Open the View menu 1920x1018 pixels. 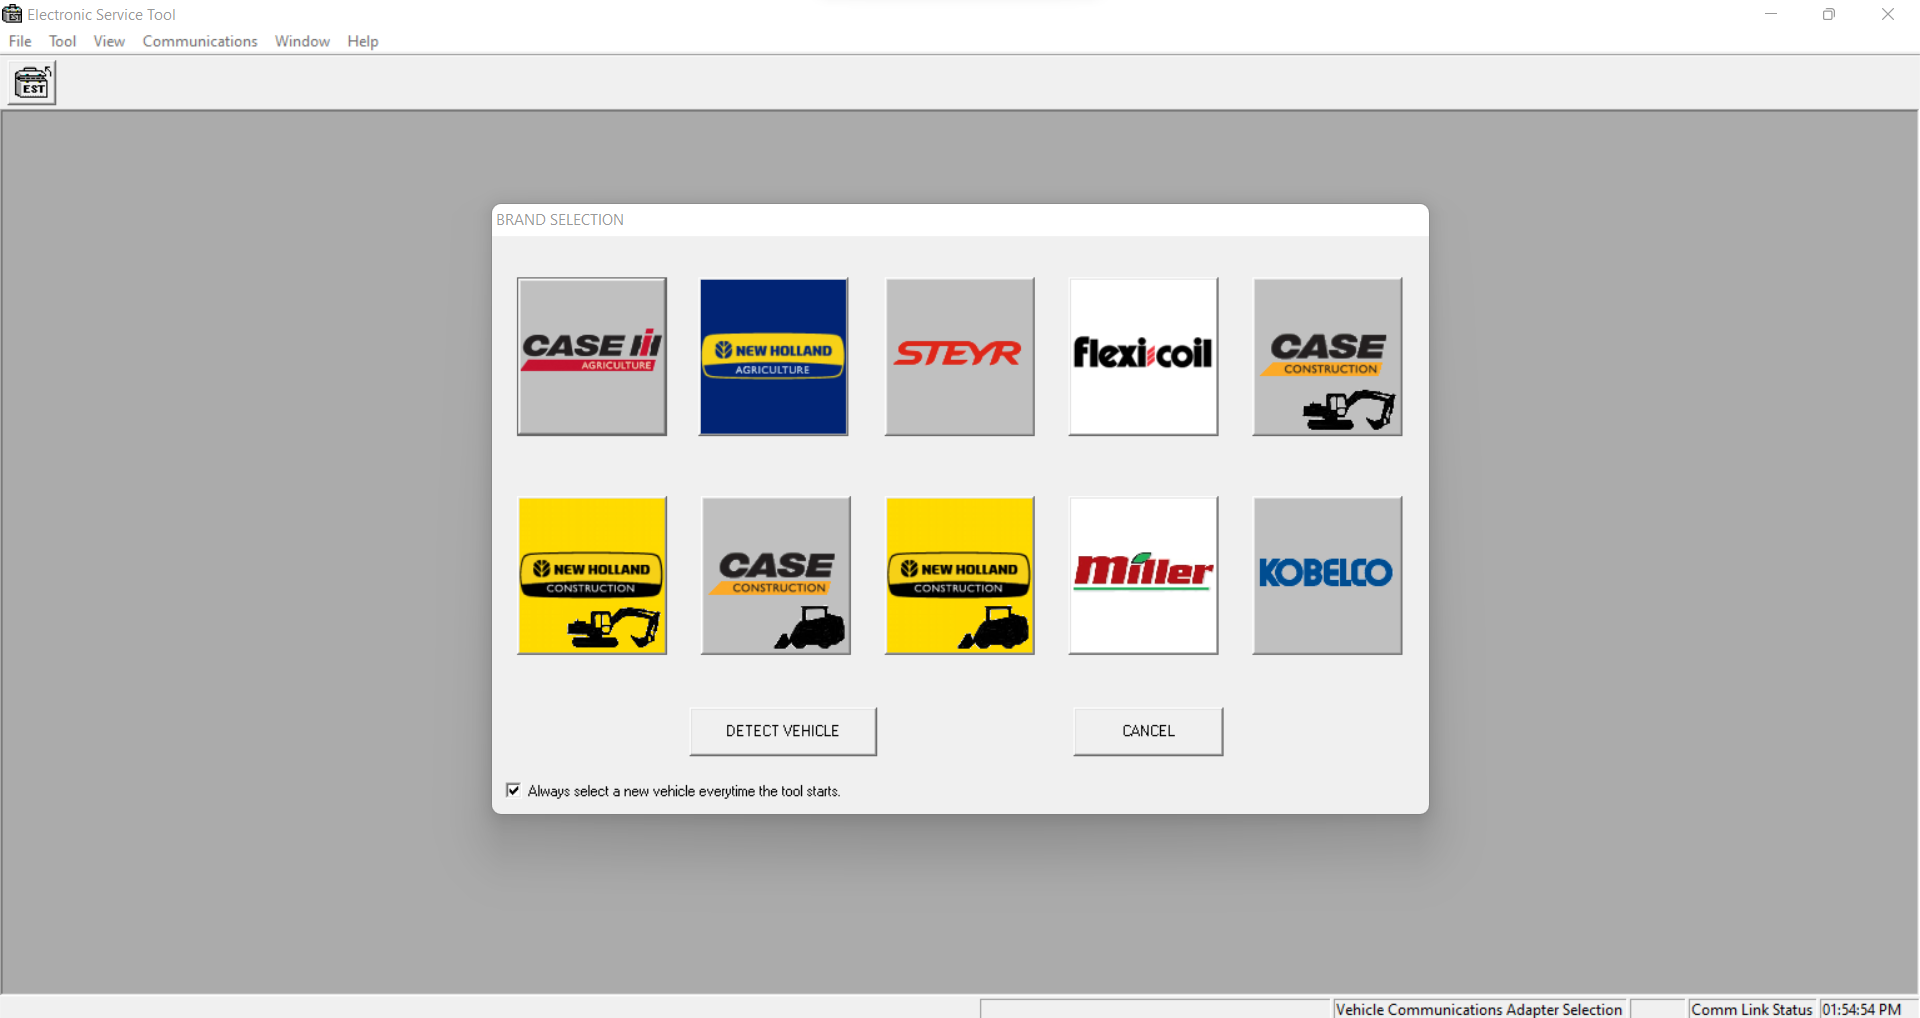109,41
